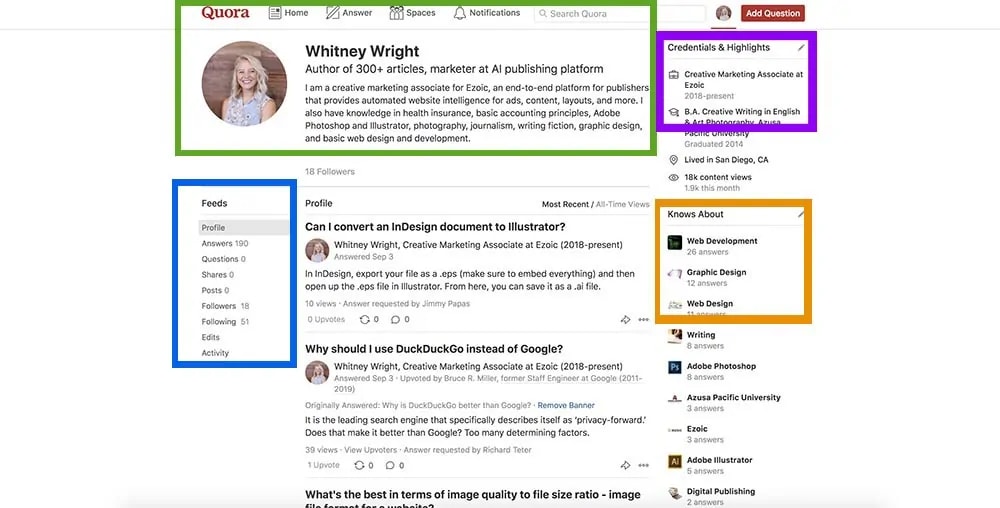Select Profile in the Feeds list
This screenshot has height=508, width=1000.
[244, 228]
